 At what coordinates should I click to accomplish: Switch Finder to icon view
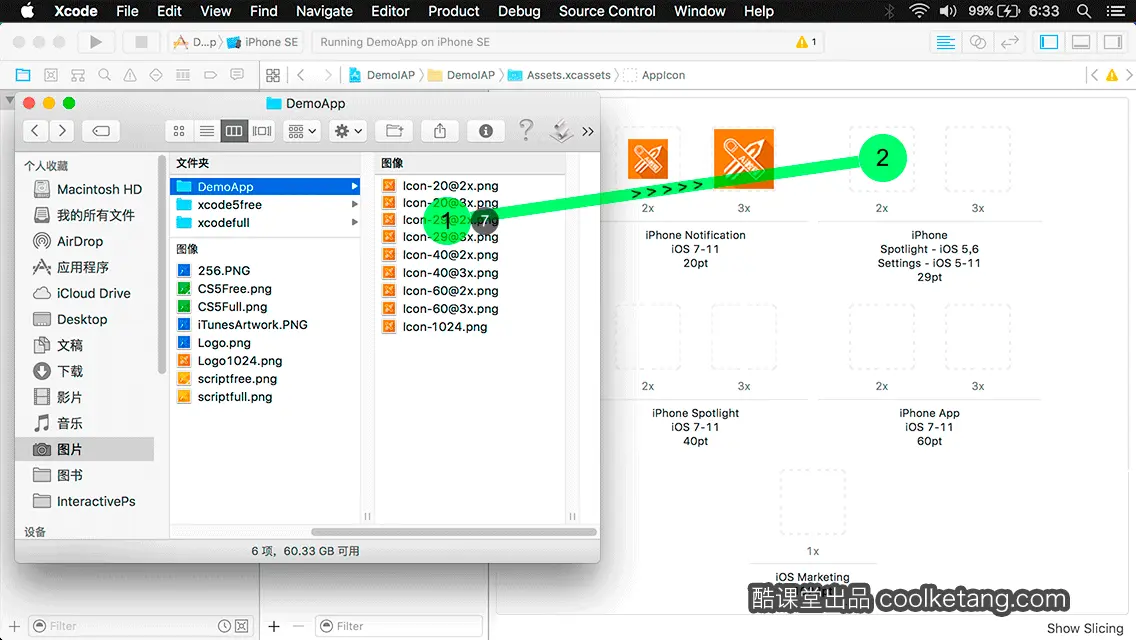pyautogui.click(x=178, y=130)
